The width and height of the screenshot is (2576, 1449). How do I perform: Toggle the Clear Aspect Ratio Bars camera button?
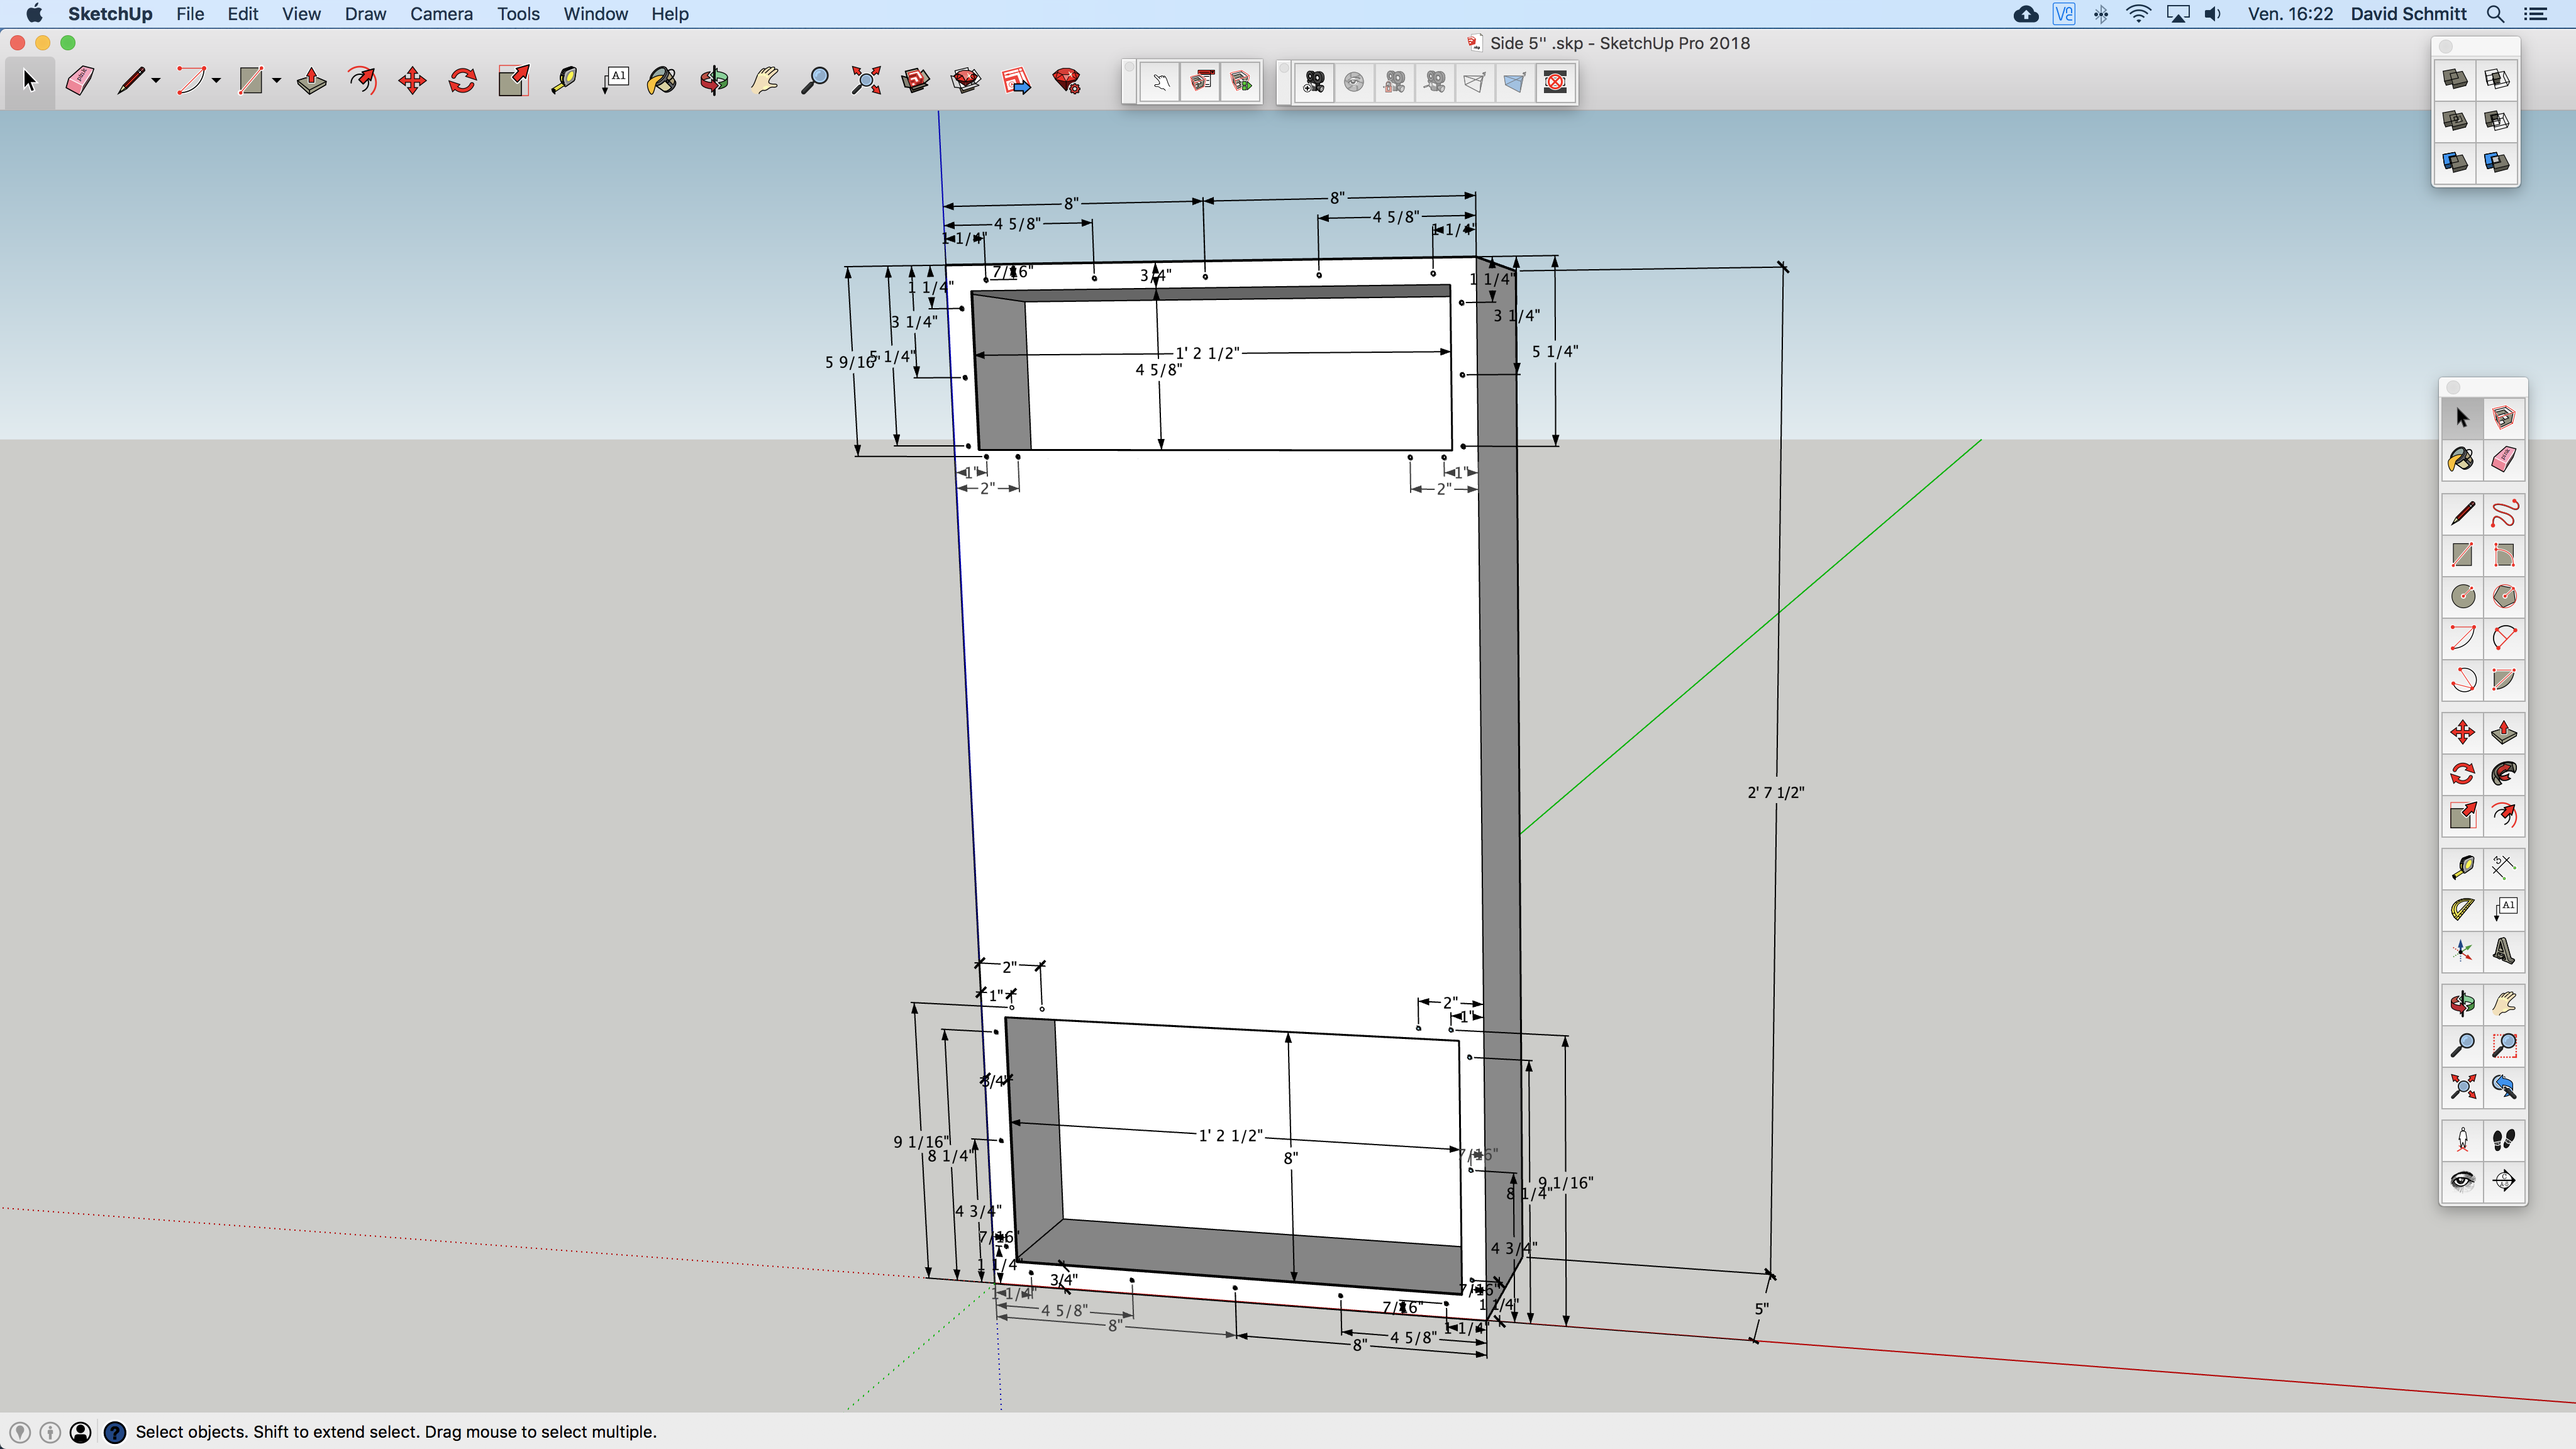pos(1555,82)
